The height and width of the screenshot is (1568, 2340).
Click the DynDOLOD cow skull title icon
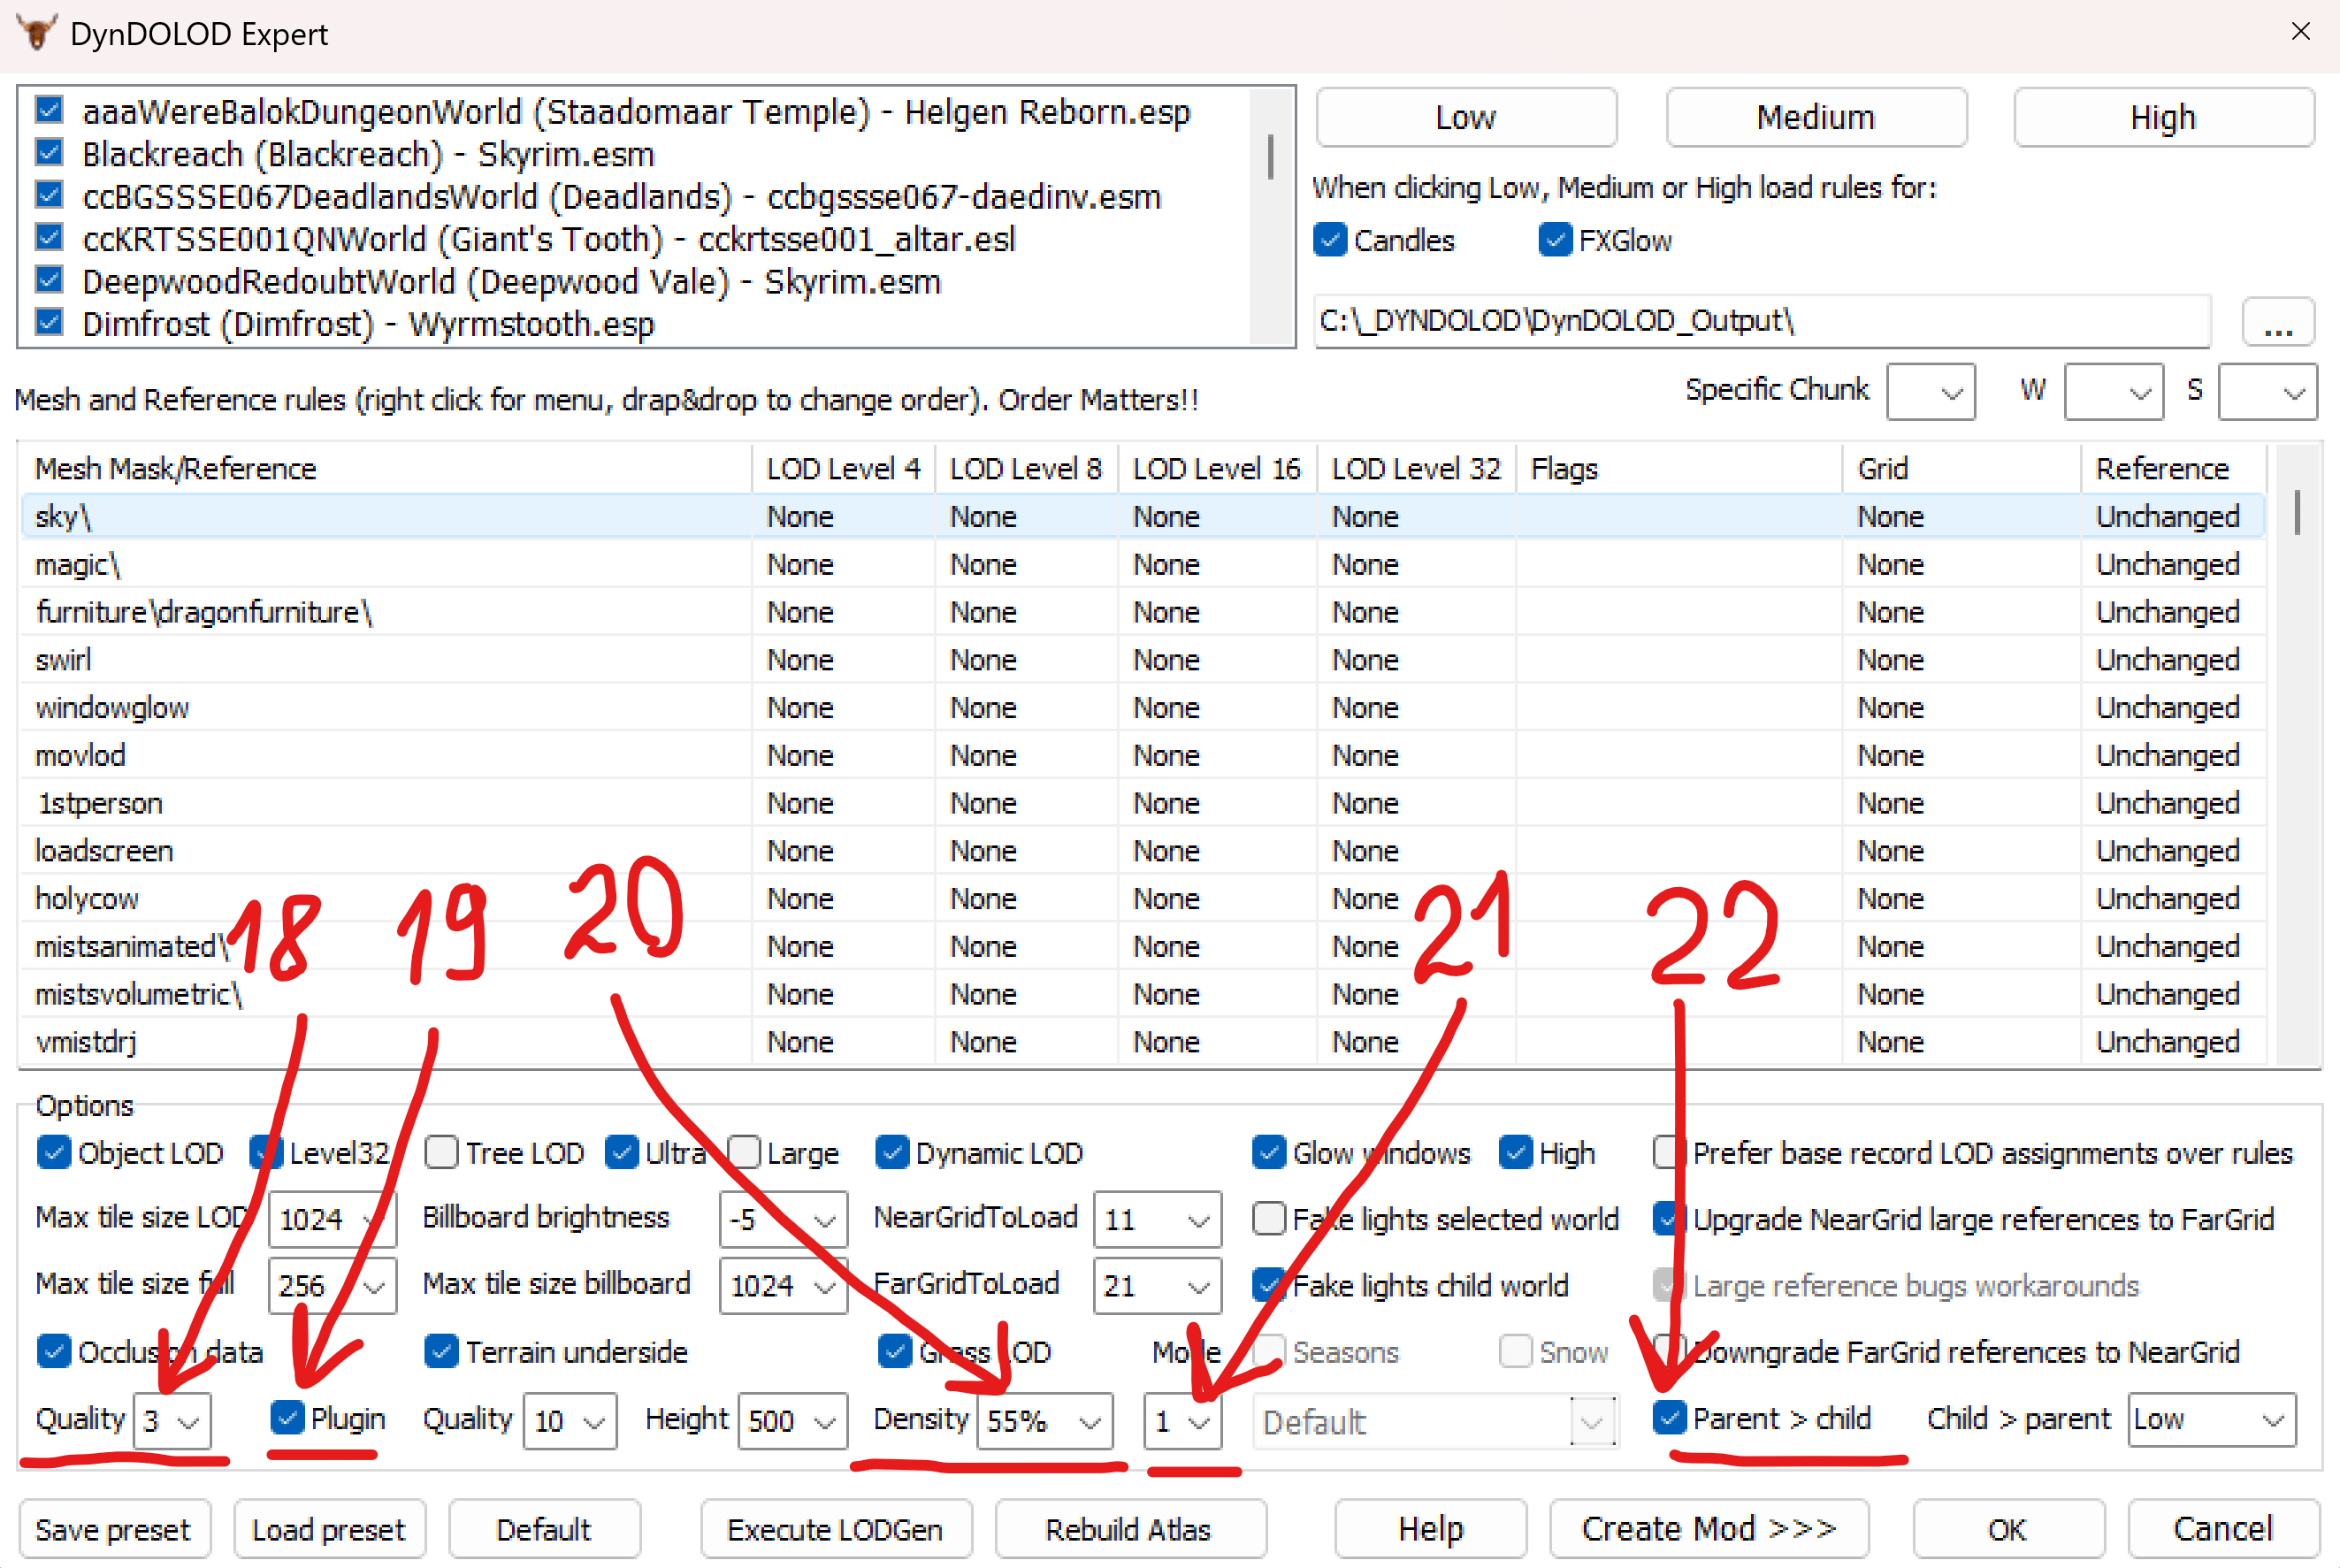[37, 33]
